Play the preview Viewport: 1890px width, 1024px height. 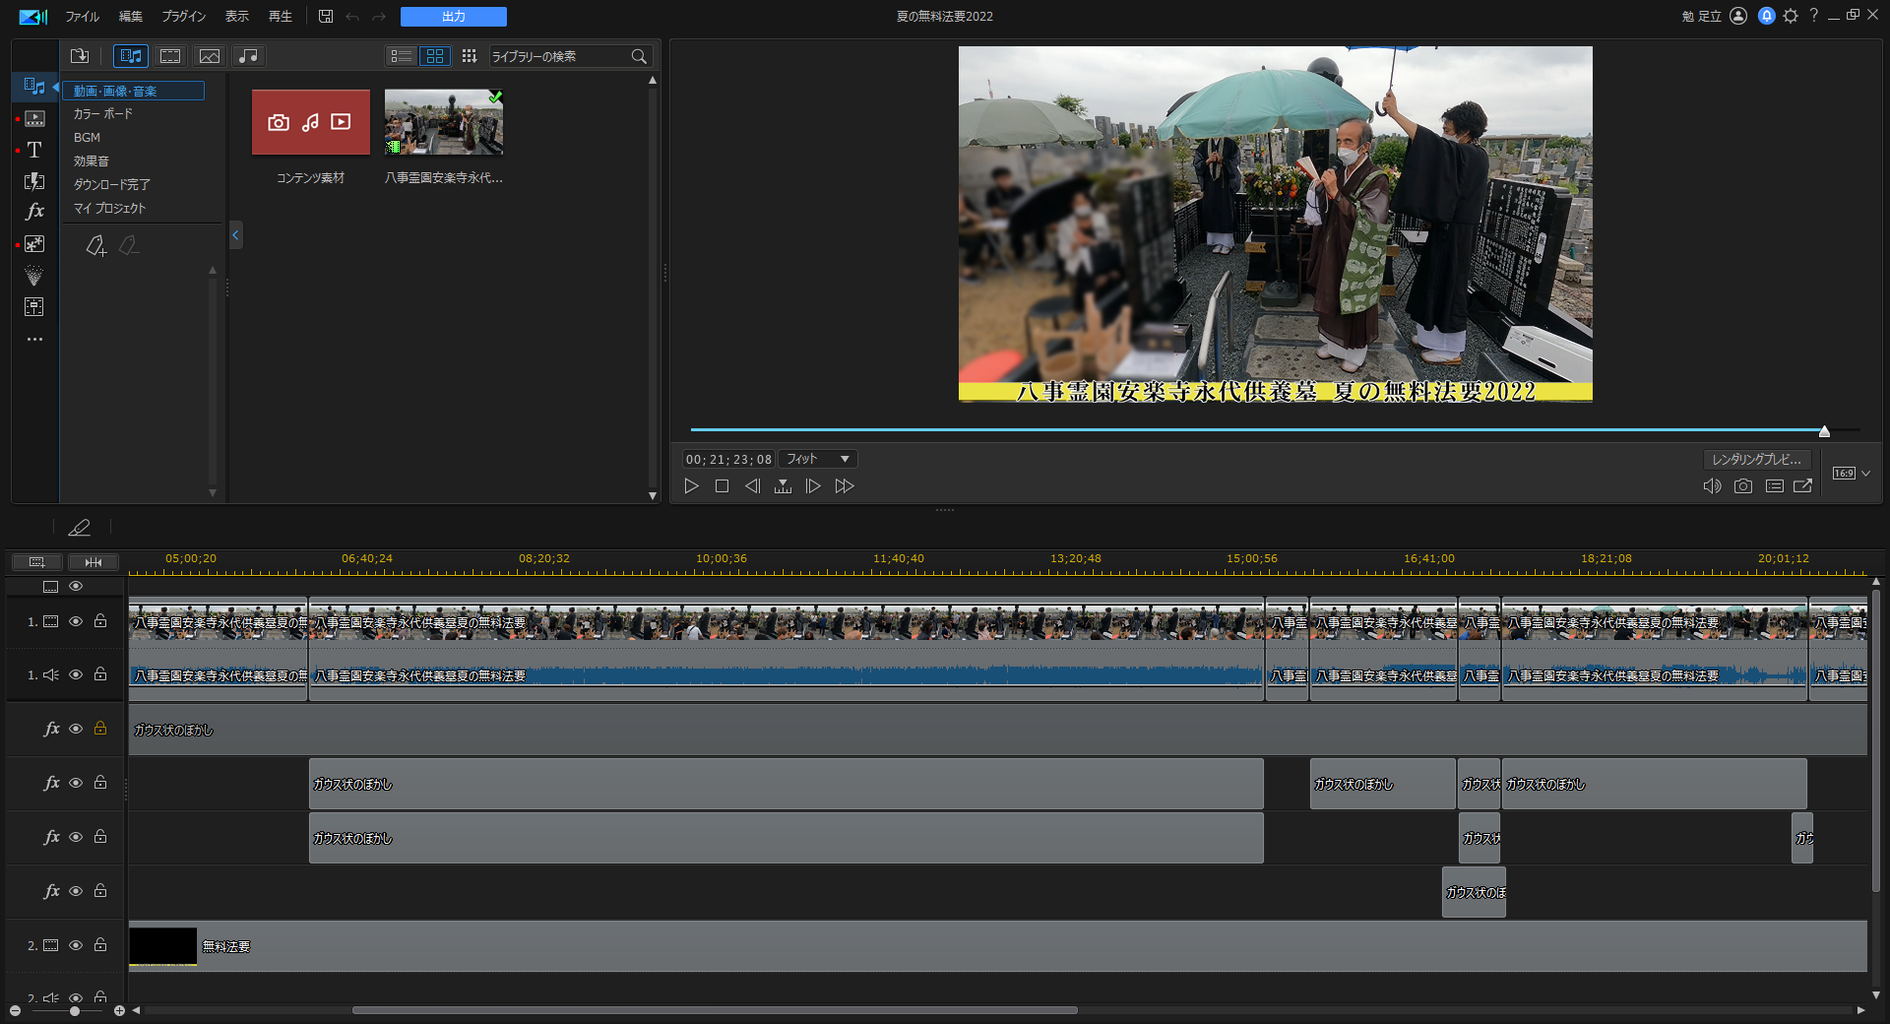[691, 486]
